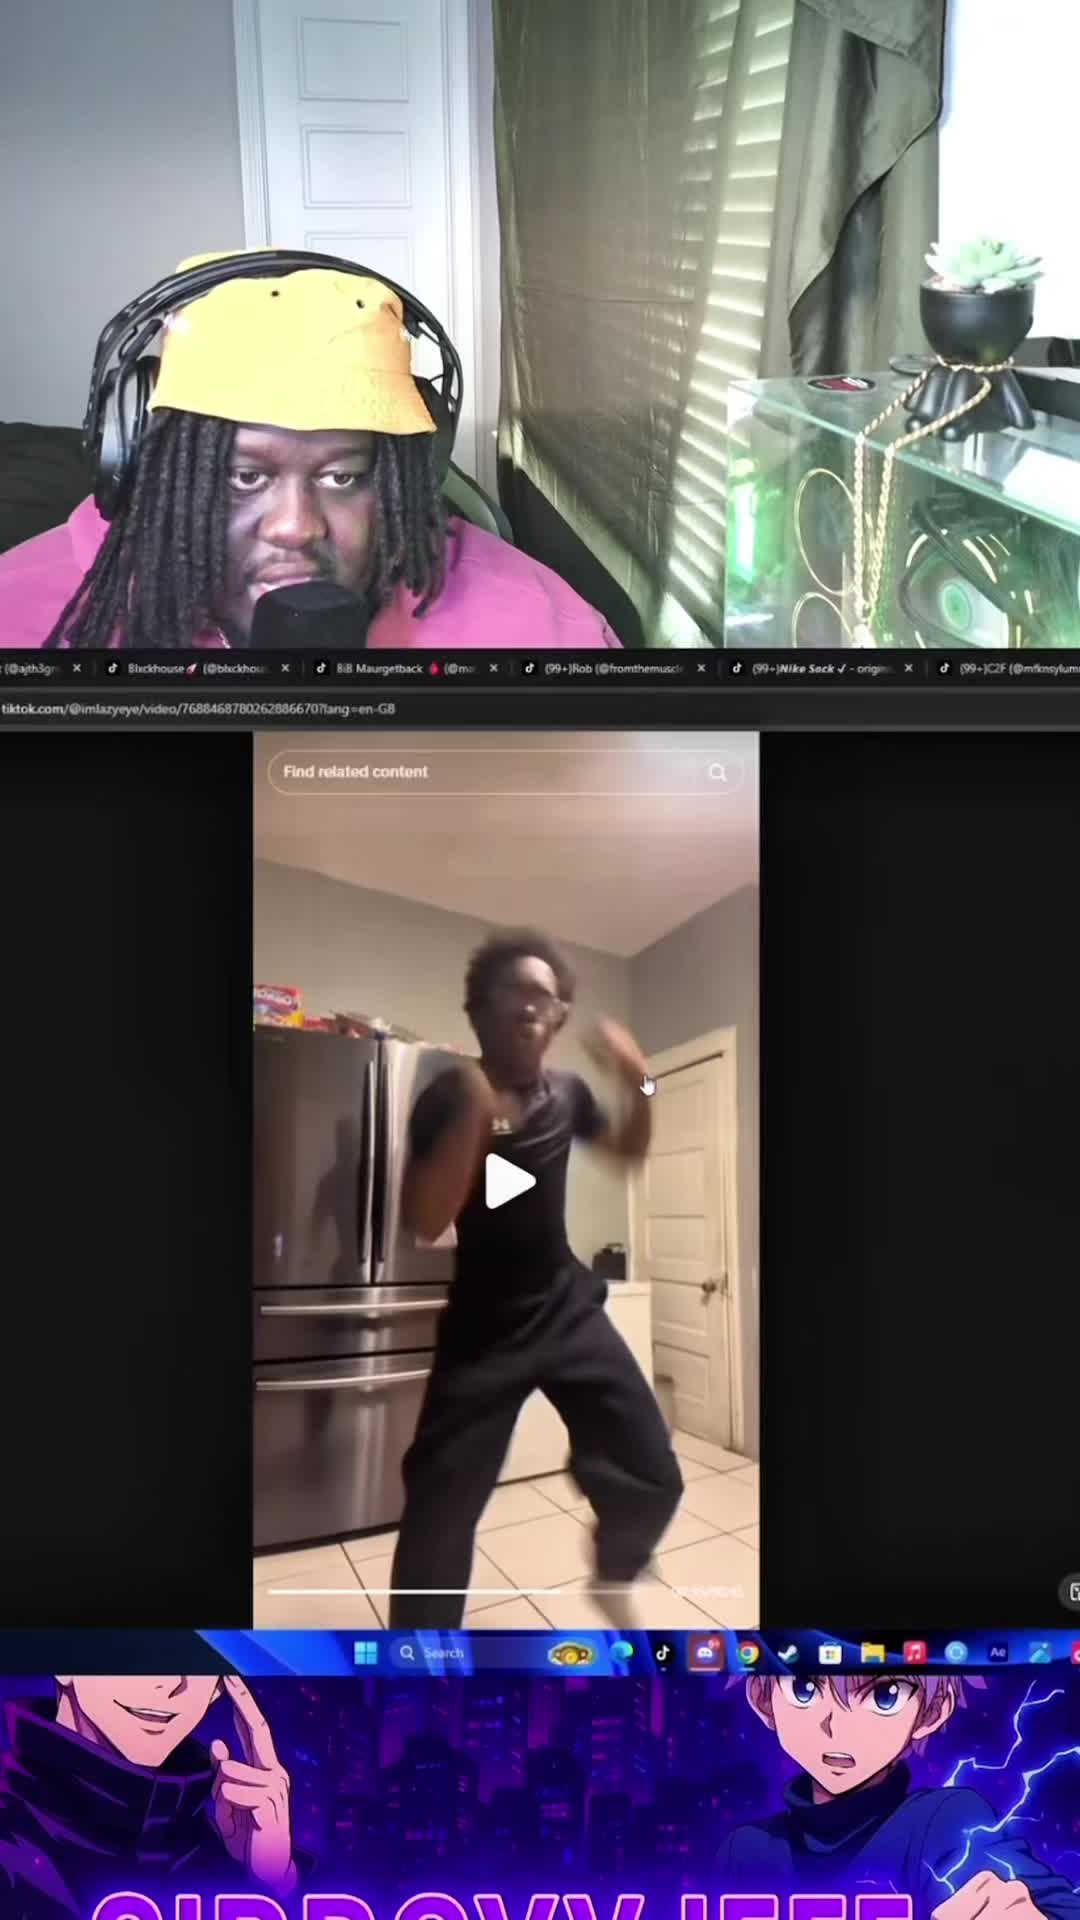Screen dimensions: 1080x1920
Task: Open Microsoft Store from the taskbar
Action: pos(830,1653)
